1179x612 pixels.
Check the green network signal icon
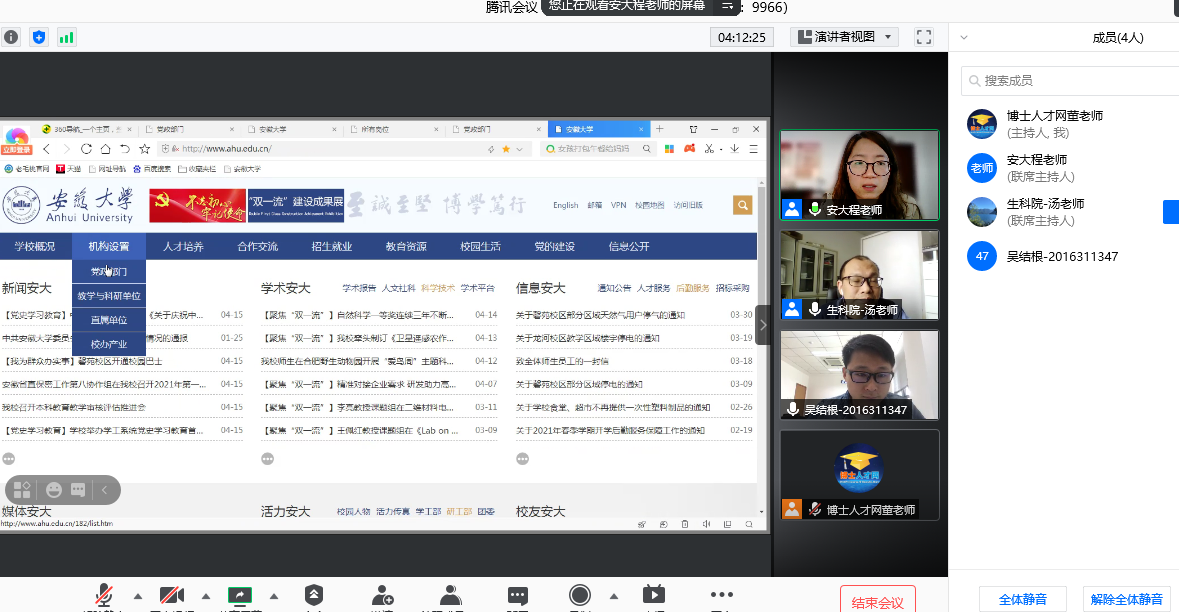pos(66,37)
